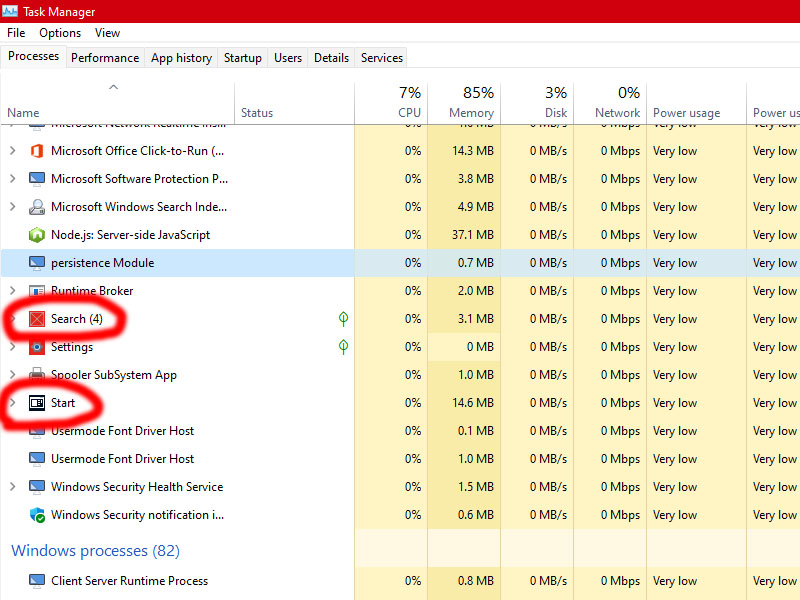Click the Windows Security Health Service icon
Screen dimensions: 800x600
coord(37,487)
